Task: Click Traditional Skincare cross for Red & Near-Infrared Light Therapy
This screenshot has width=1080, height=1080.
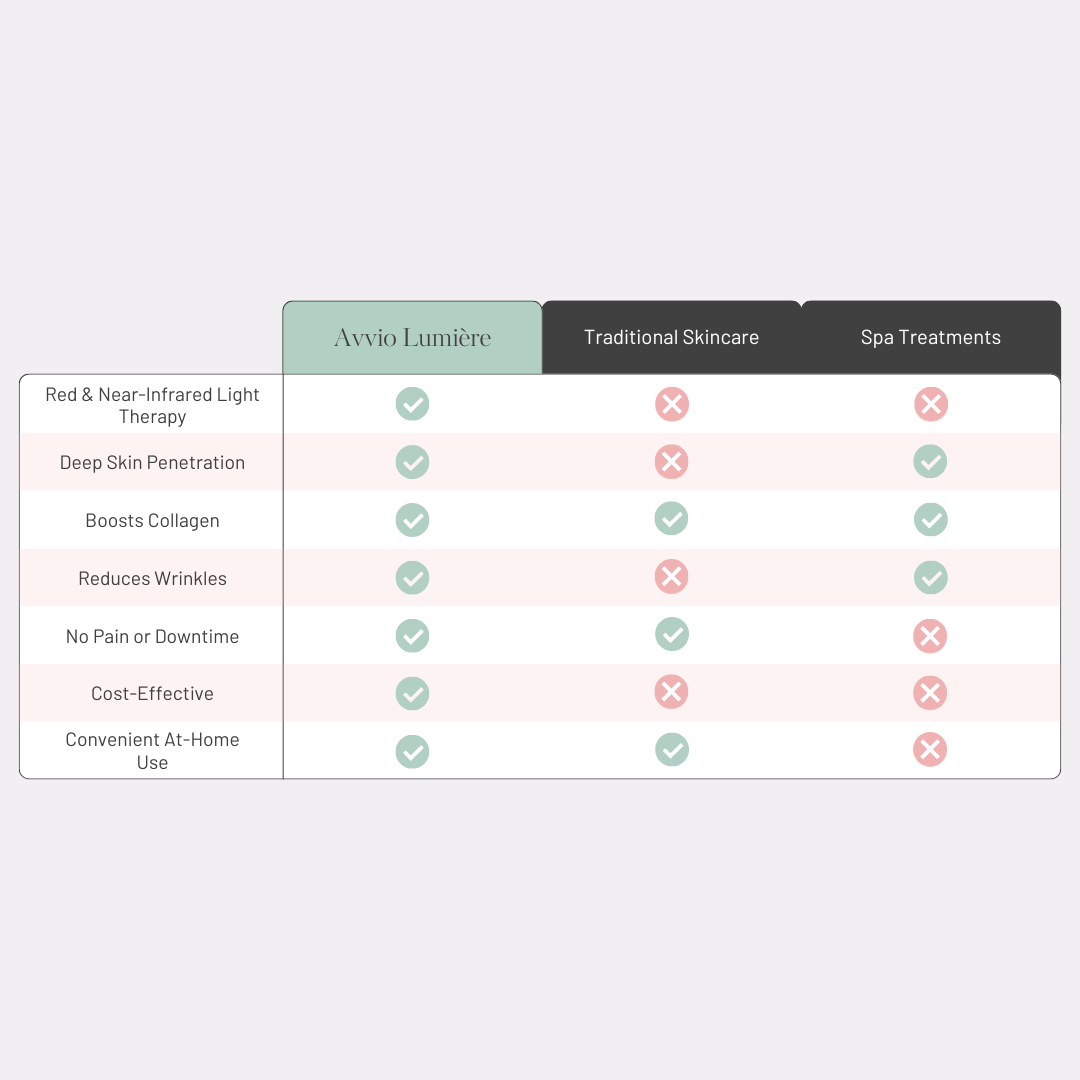Action: pyautogui.click(x=671, y=405)
